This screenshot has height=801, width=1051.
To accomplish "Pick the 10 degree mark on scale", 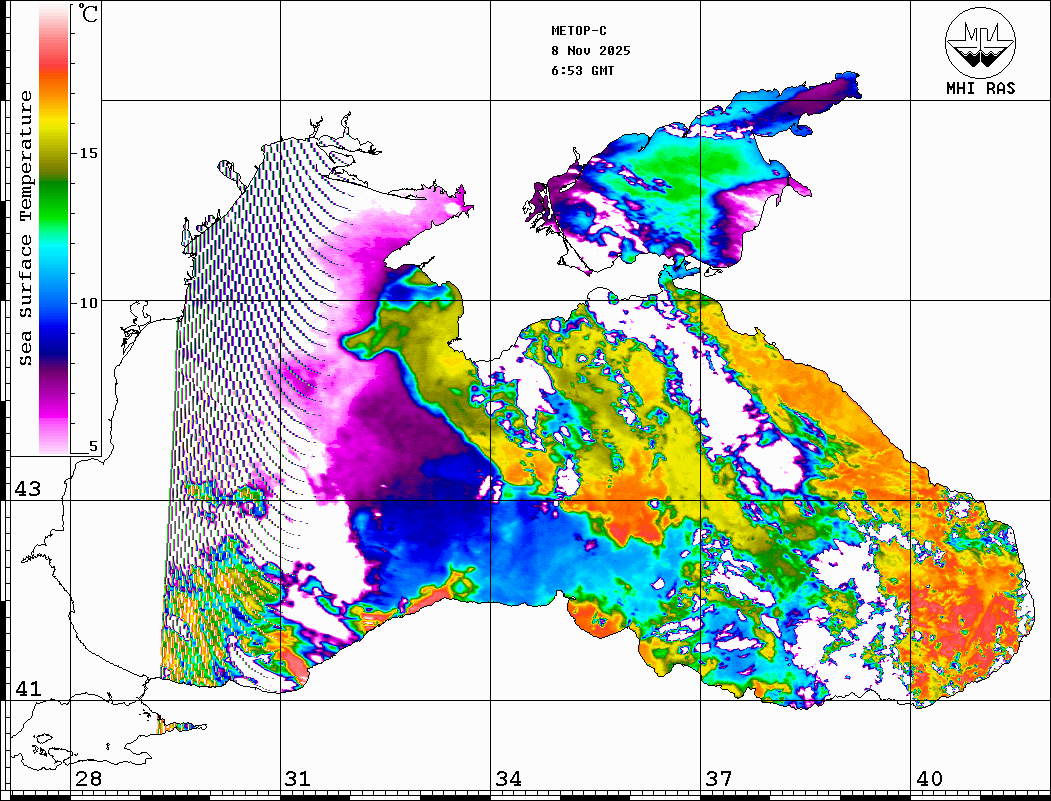I will pos(89,302).
